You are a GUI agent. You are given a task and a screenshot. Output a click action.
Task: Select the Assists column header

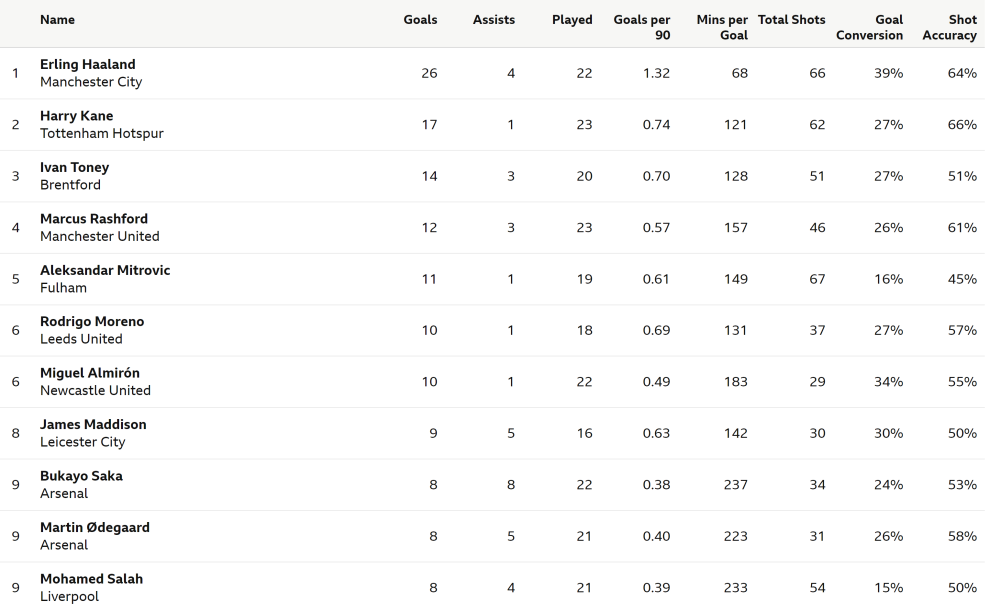[494, 20]
